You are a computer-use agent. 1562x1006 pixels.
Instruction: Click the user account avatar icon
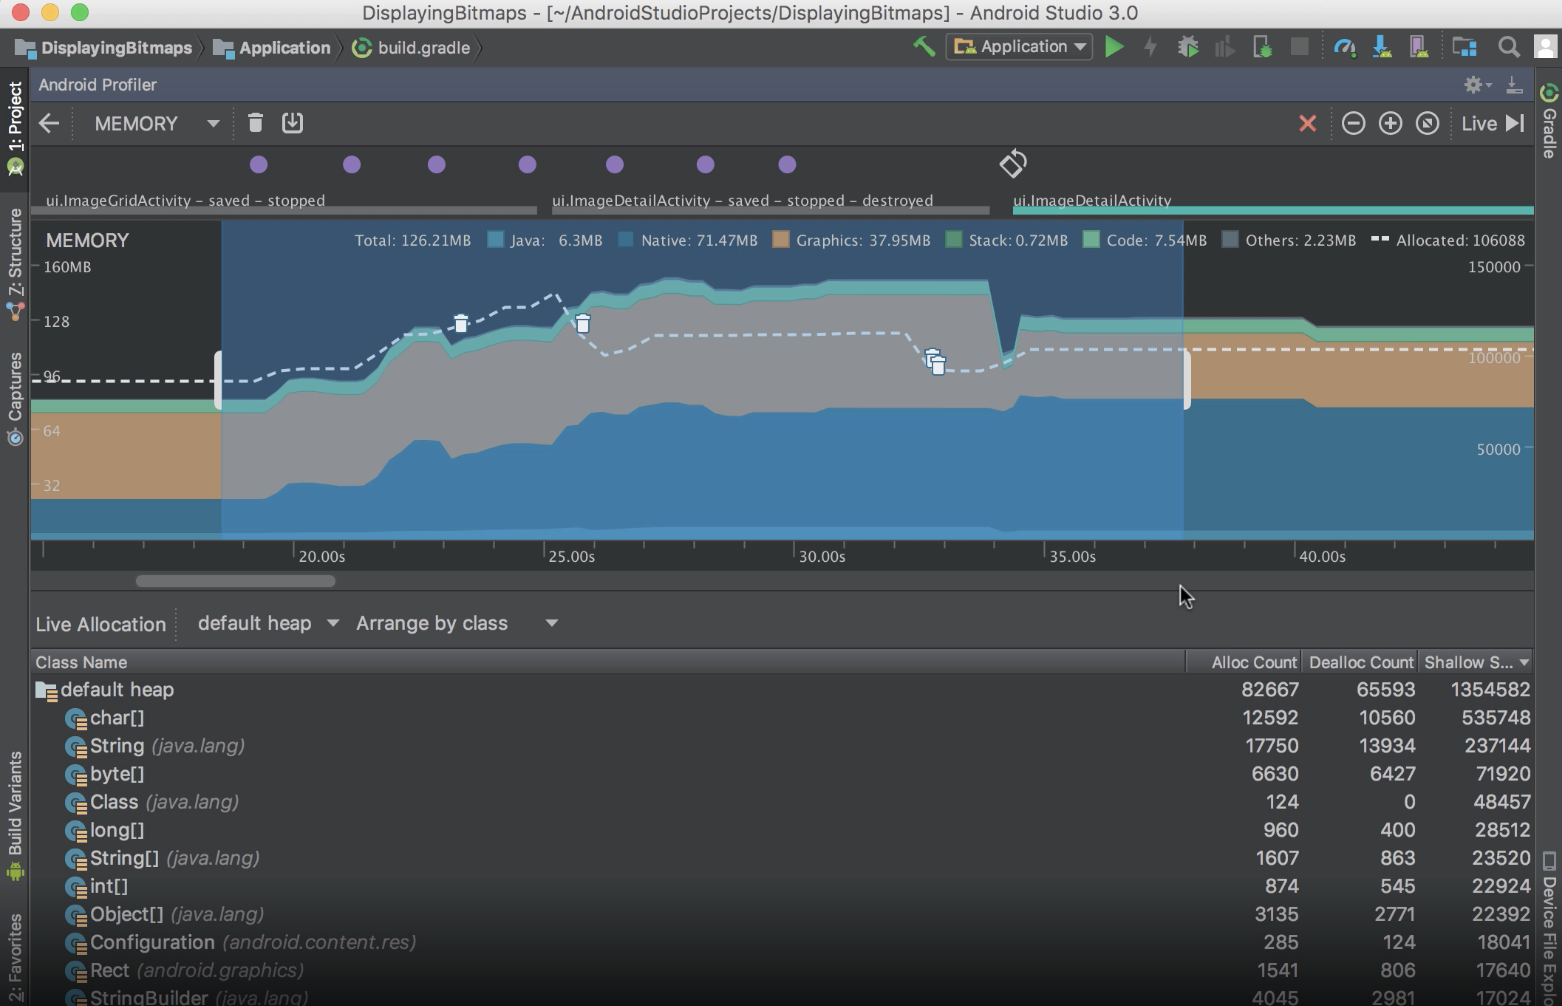coord(1546,47)
